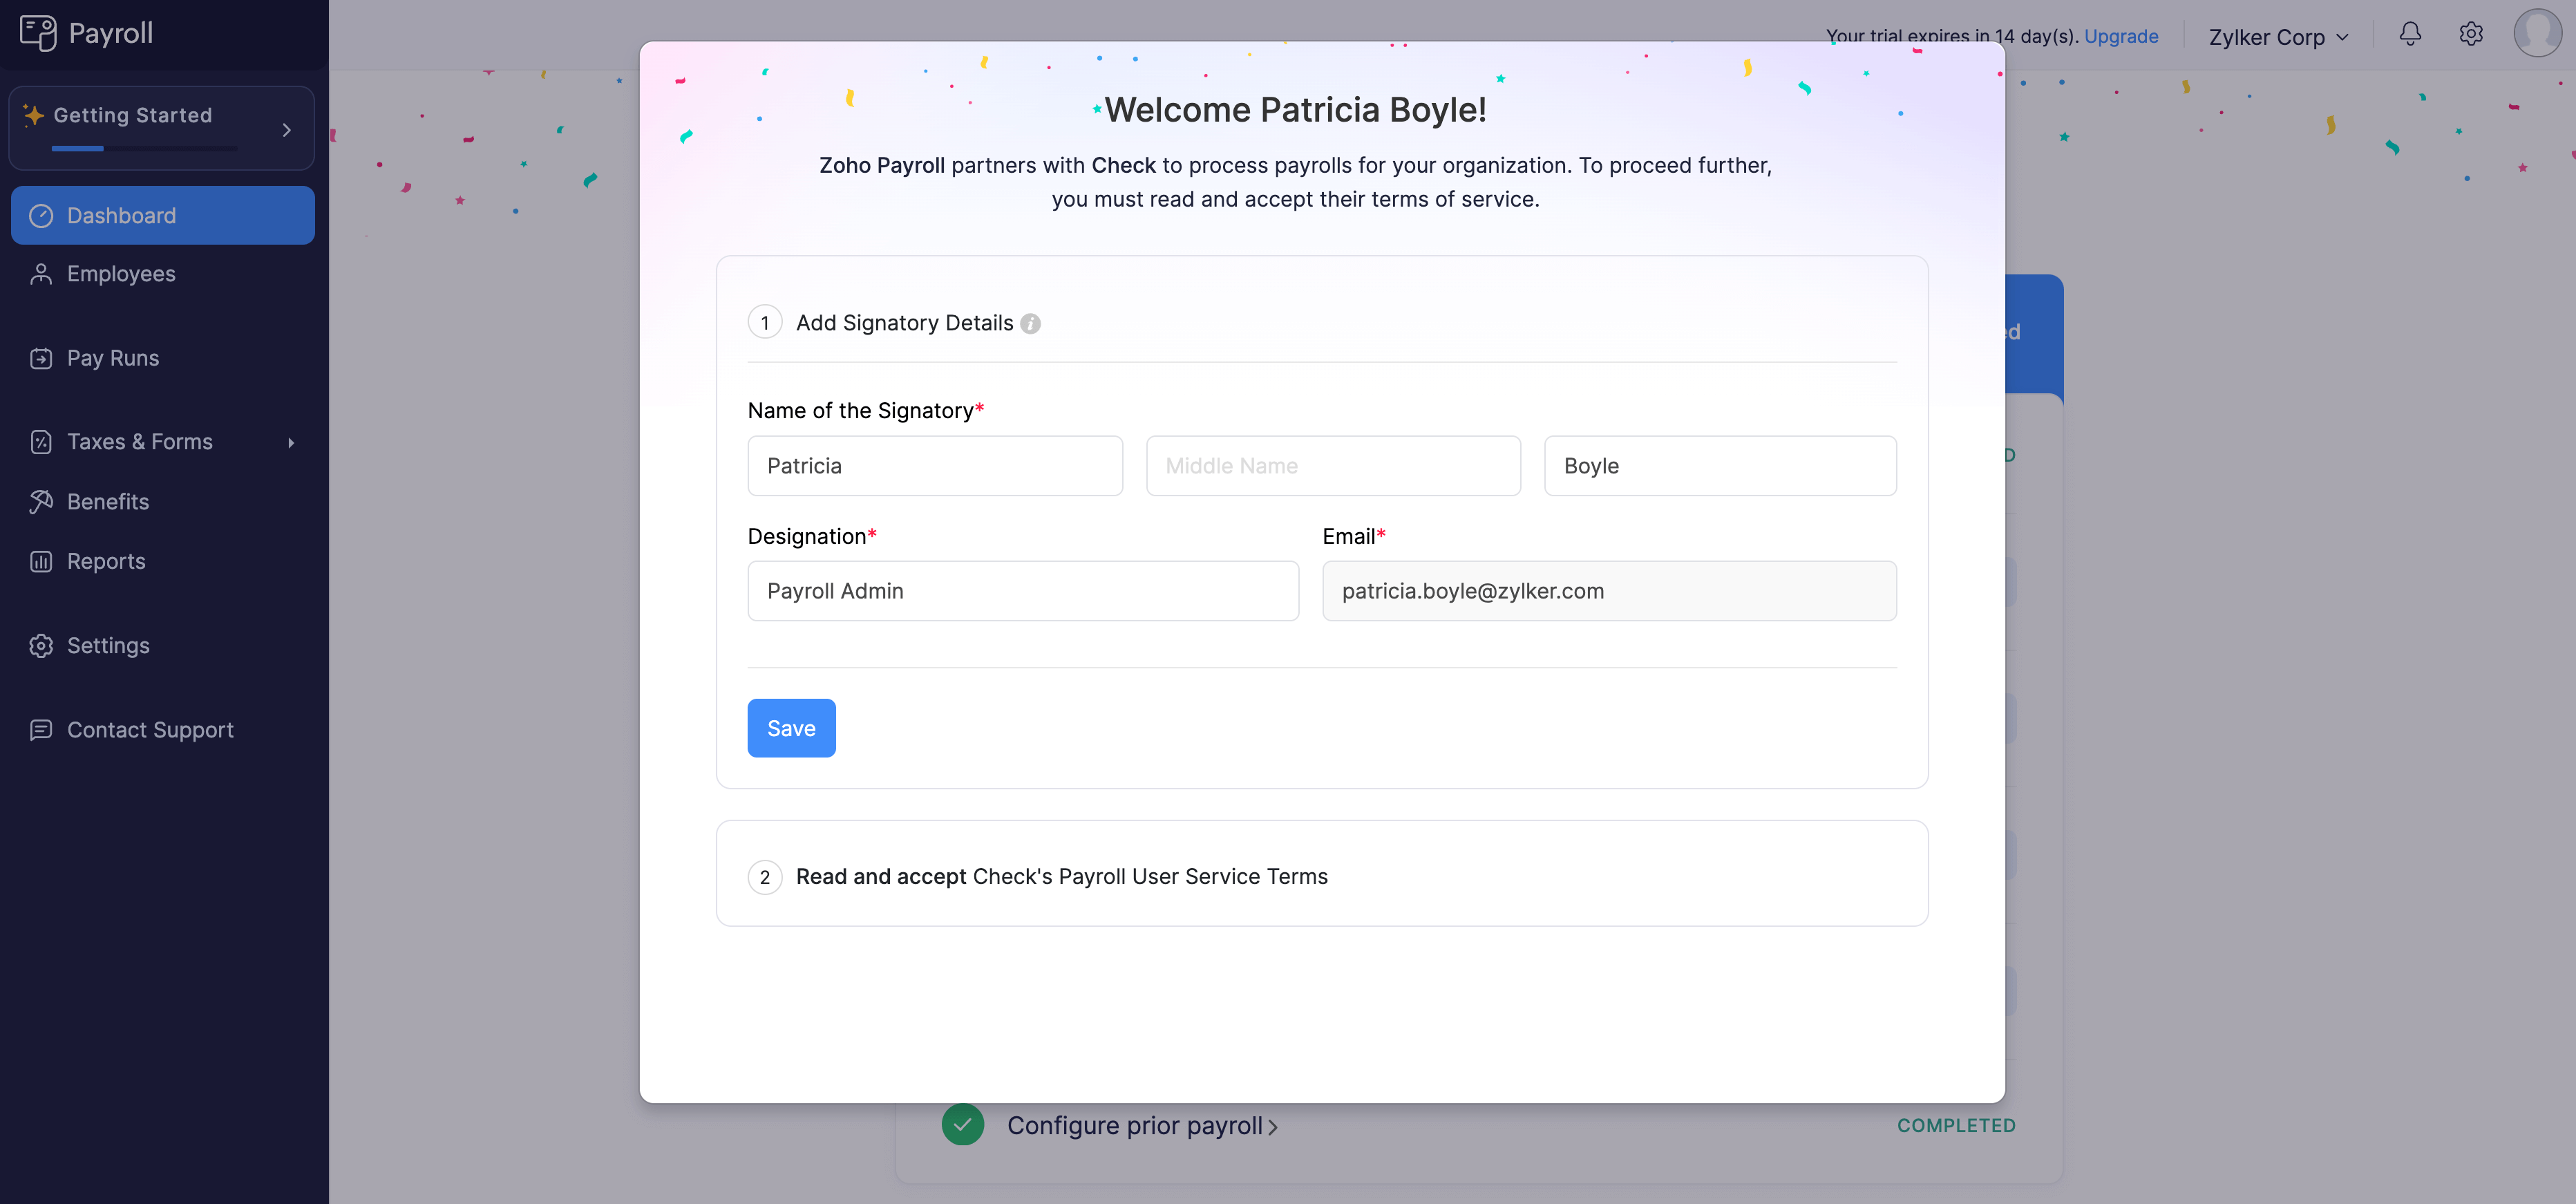Image resolution: width=2576 pixels, height=1204 pixels.
Task: Click the Payroll logo icon
Action: point(38,33)
